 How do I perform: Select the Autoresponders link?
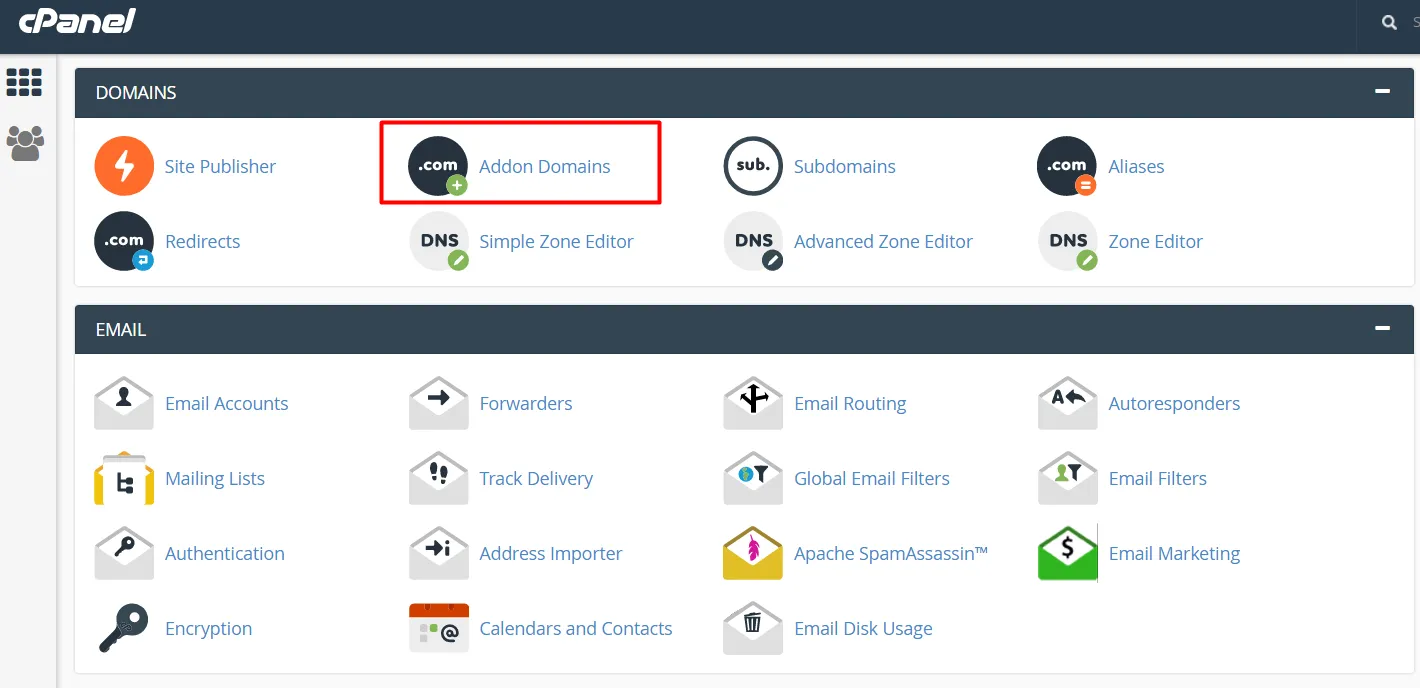(1174, 404)
